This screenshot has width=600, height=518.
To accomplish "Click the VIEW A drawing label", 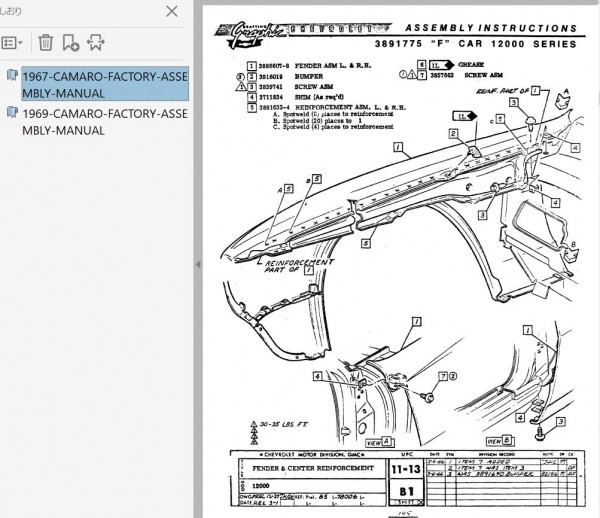I will tap(380, 442).
